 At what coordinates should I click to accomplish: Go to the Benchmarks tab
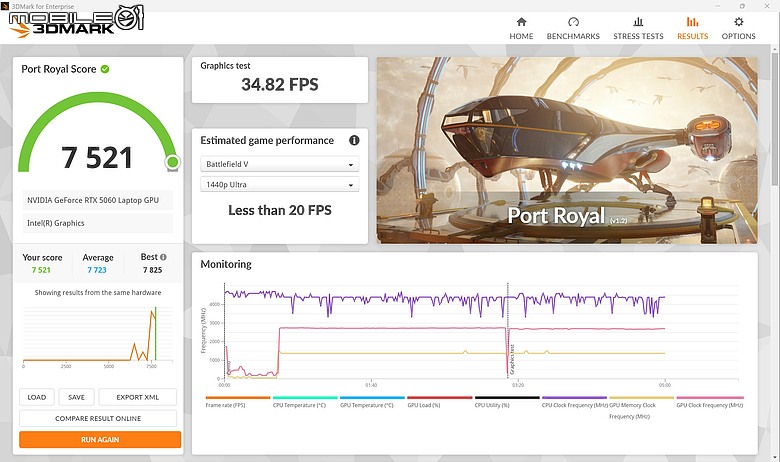[573, 28]
